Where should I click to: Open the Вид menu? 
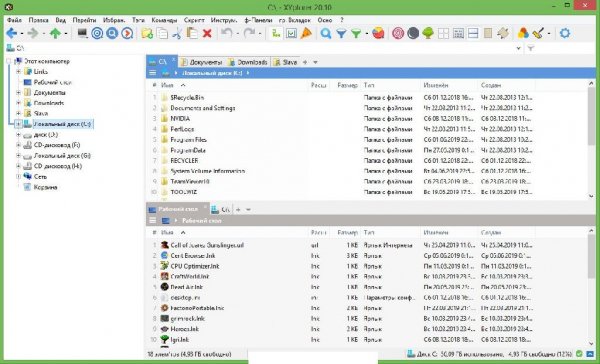60,20
